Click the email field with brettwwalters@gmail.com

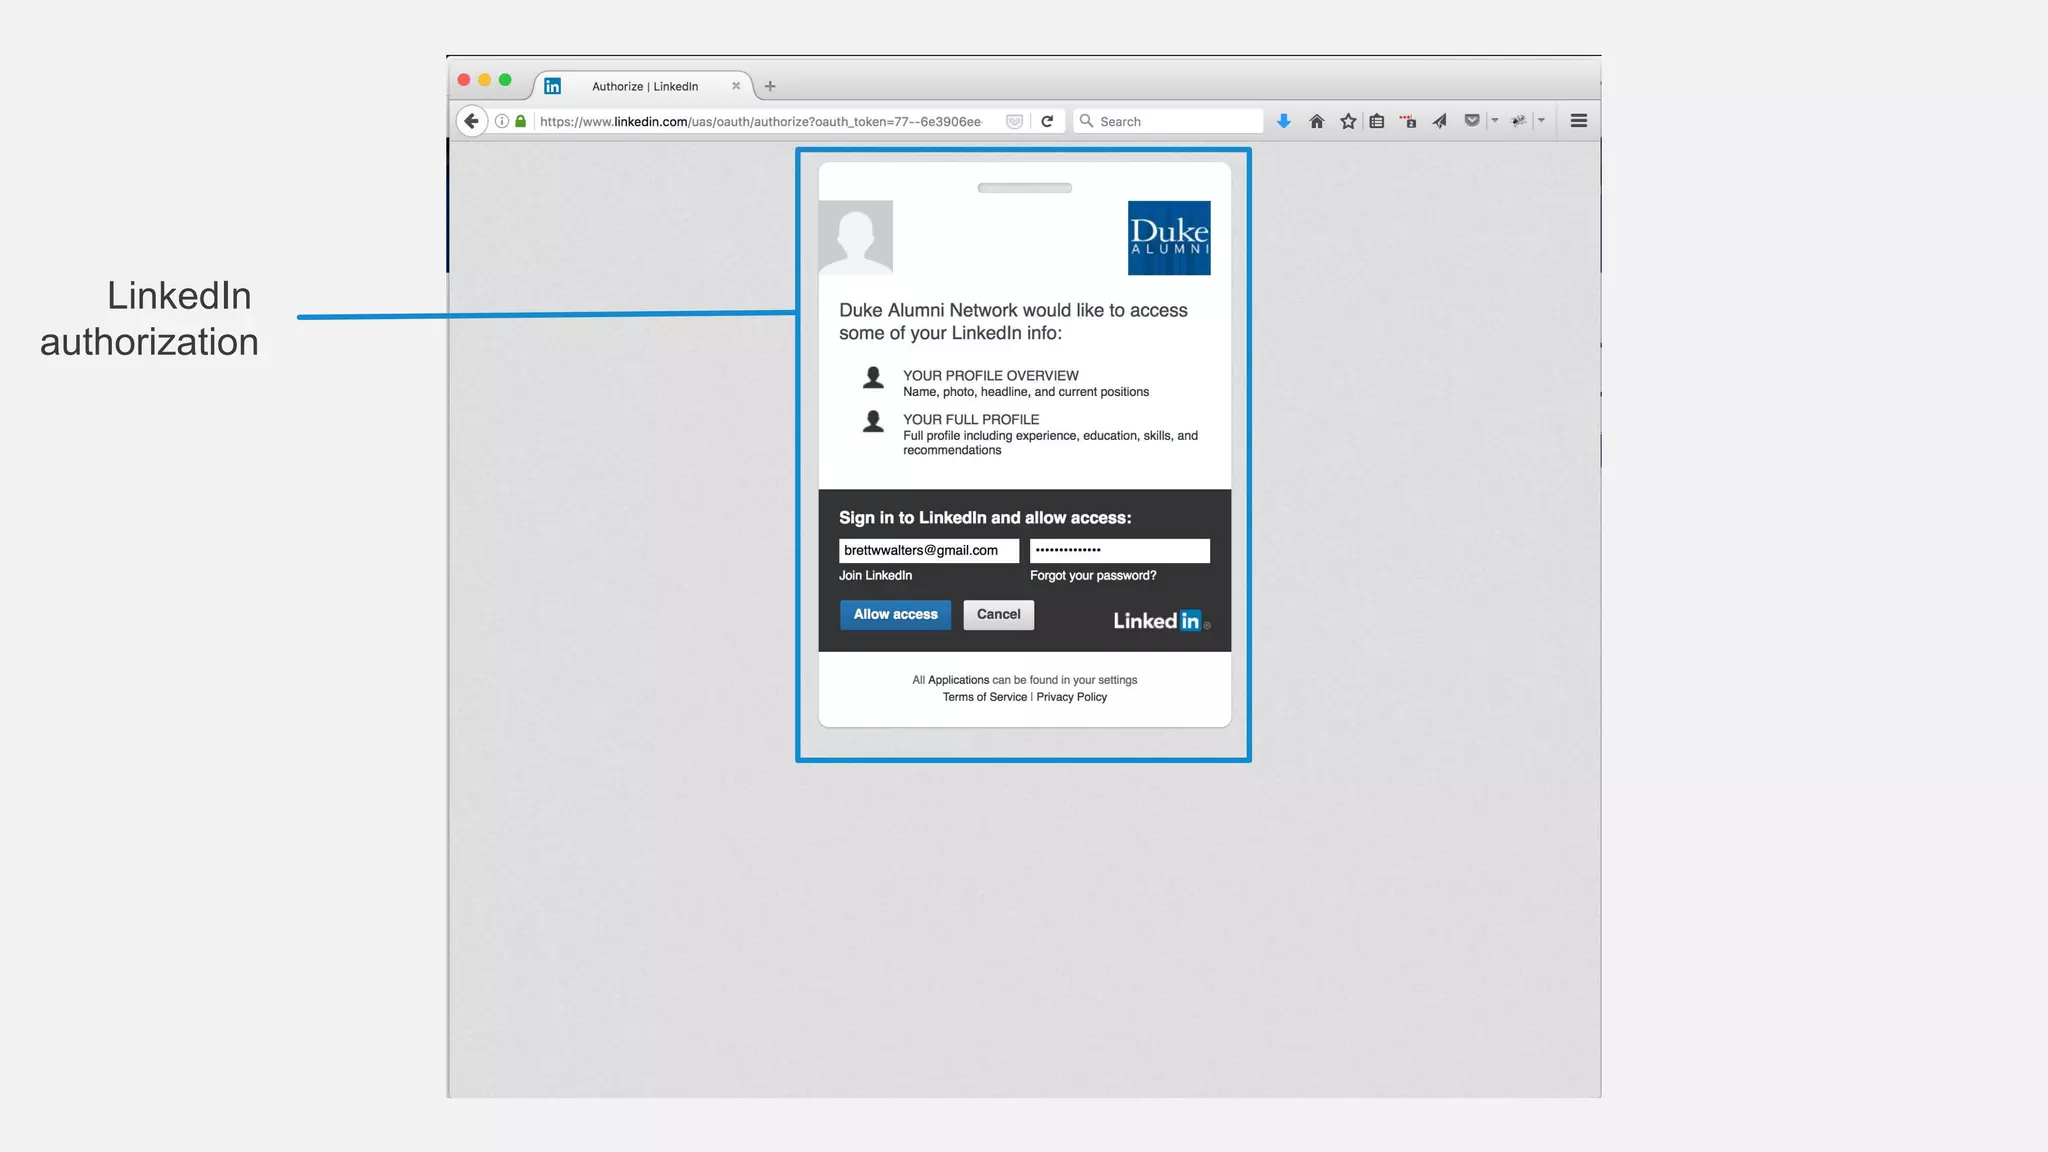pyautogui.click(x=928, y=550)
